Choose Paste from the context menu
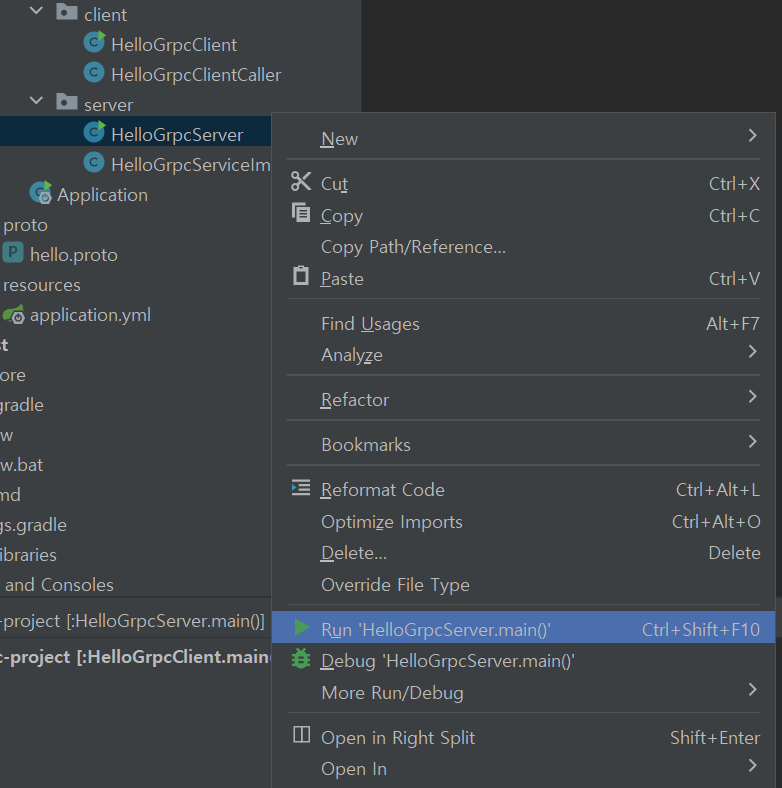The image size is (782, 788). [x=523, y=278]
